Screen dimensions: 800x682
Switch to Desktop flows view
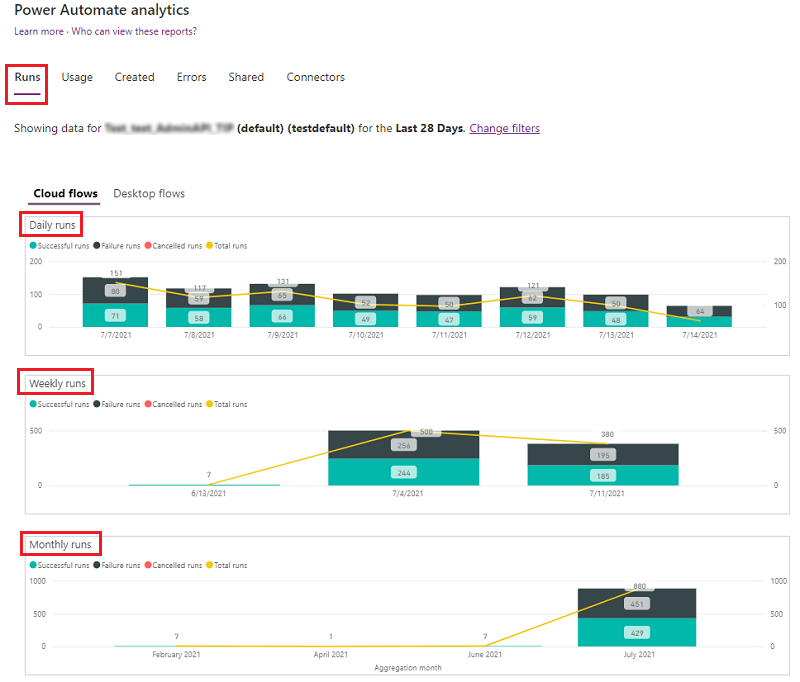pyautogui.click(x=149, y=193)
